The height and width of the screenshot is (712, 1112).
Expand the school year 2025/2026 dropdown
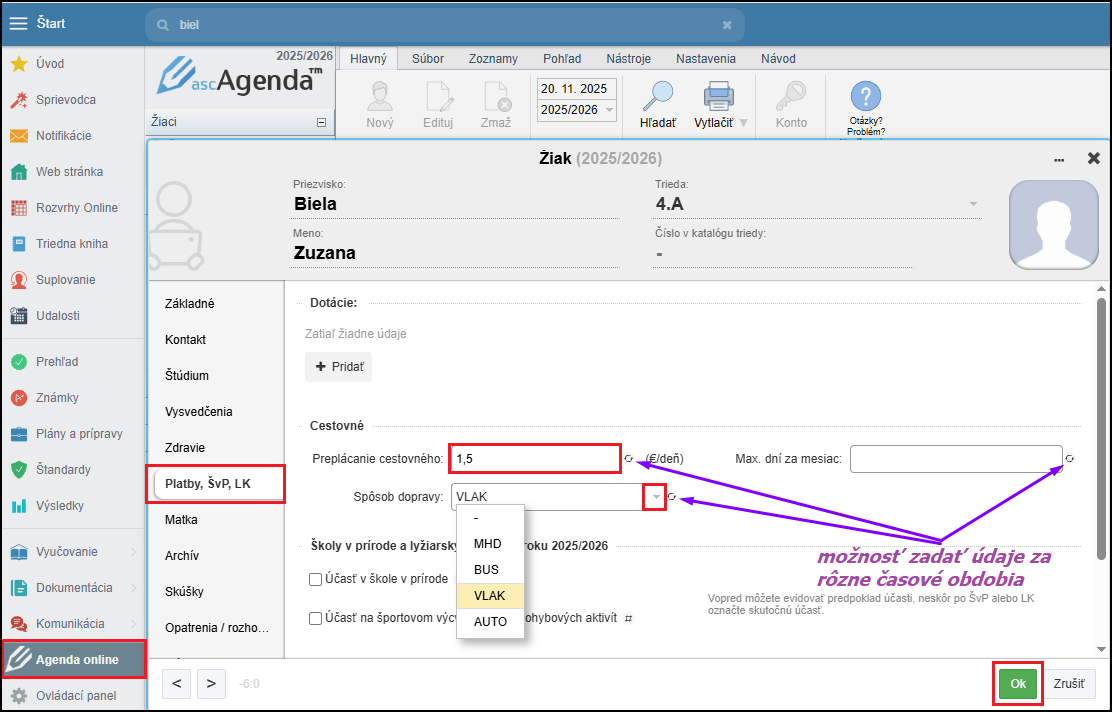[609, 110]
